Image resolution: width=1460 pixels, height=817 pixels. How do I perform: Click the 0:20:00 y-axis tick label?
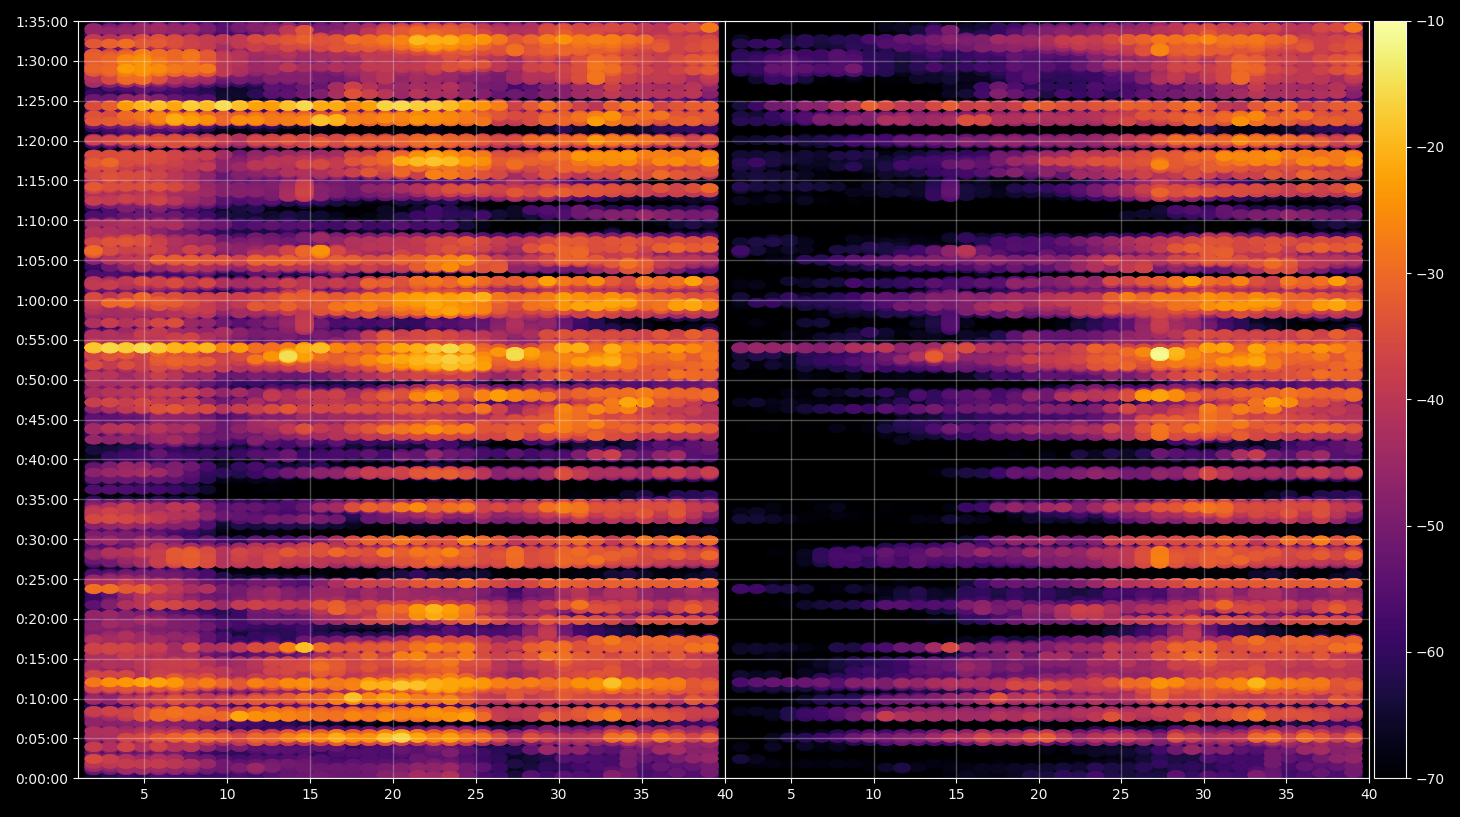(x=42, y=619)
